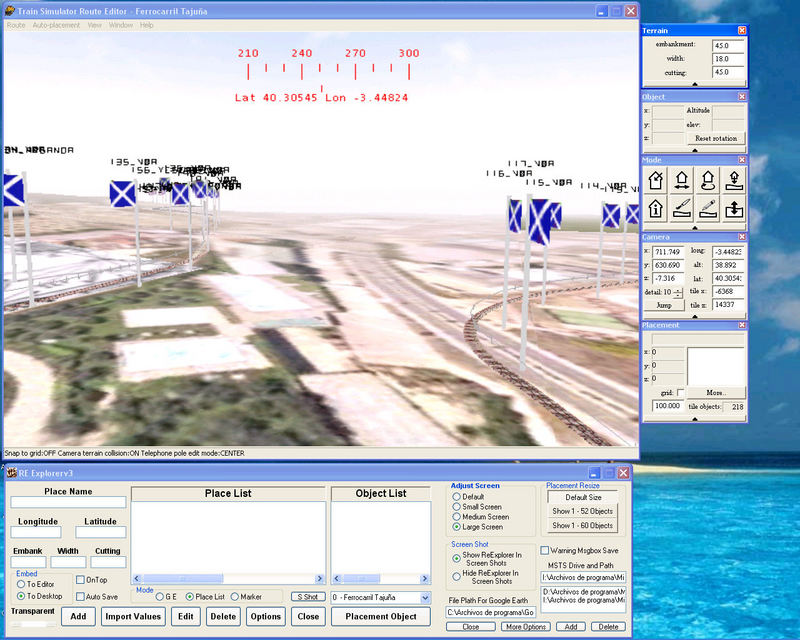
Task: Select the flat terrain pencil tool
Action: pyautogui.click(x=707, y=208)
